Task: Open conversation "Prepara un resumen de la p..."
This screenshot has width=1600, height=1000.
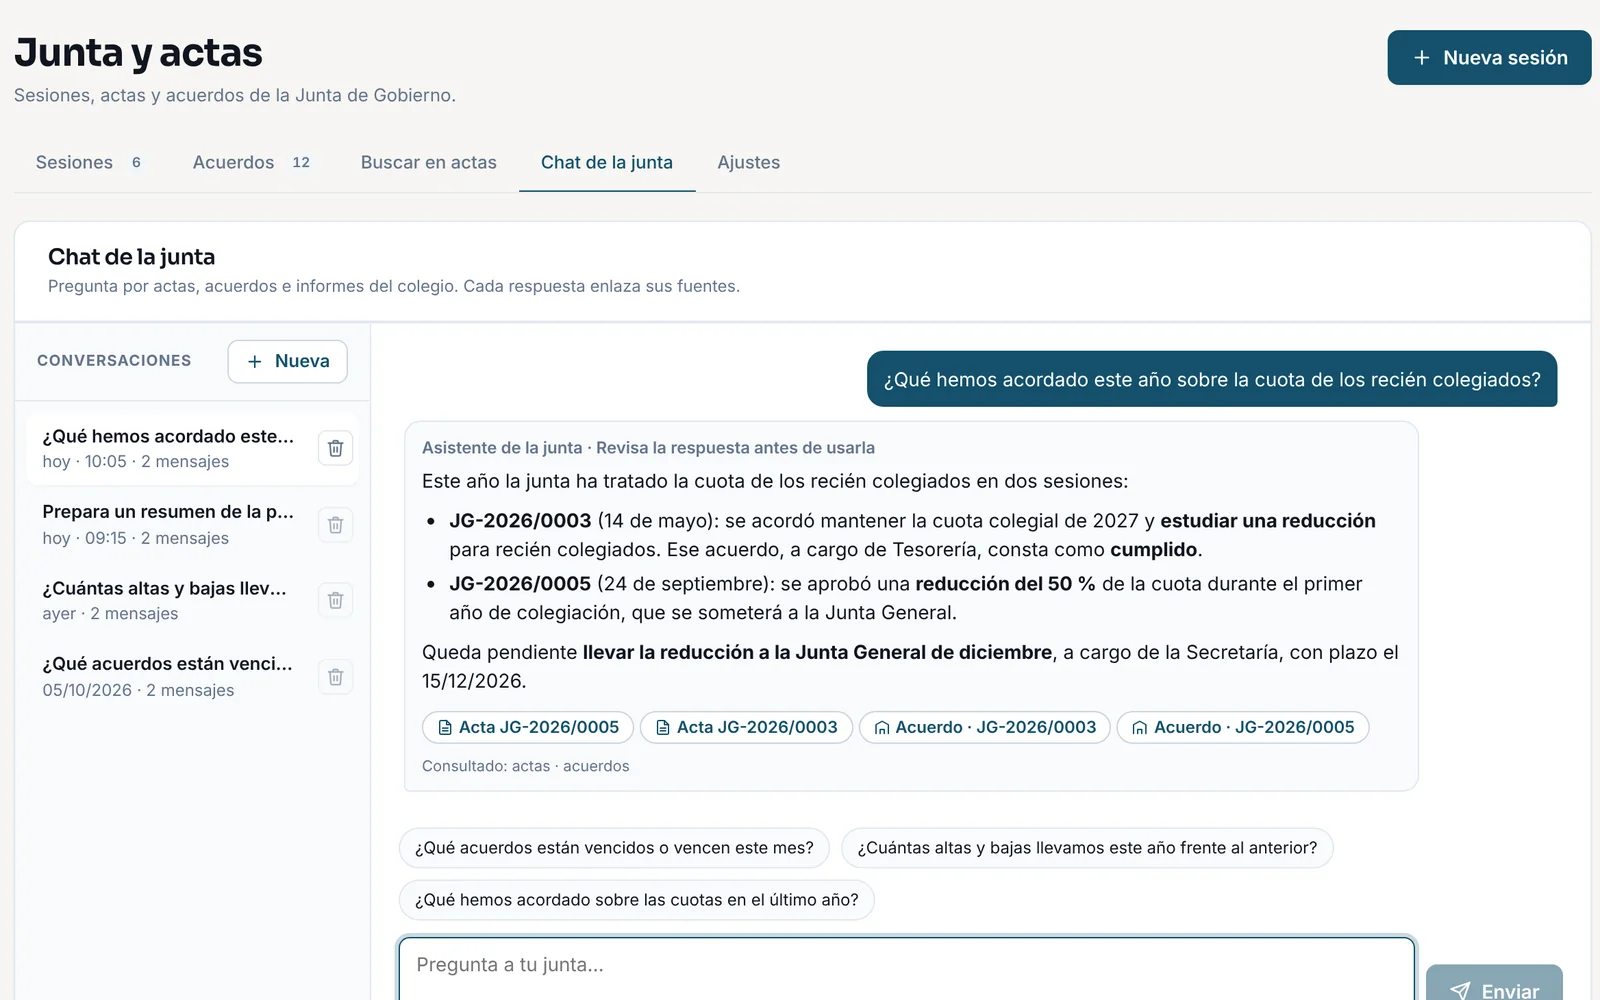Action: tap(168, 524)
